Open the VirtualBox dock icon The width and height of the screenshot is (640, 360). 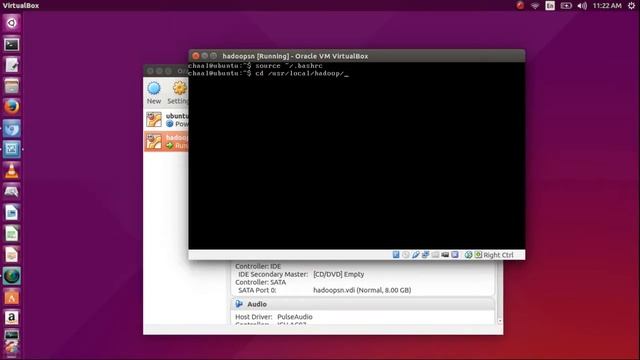pos(11,149)
